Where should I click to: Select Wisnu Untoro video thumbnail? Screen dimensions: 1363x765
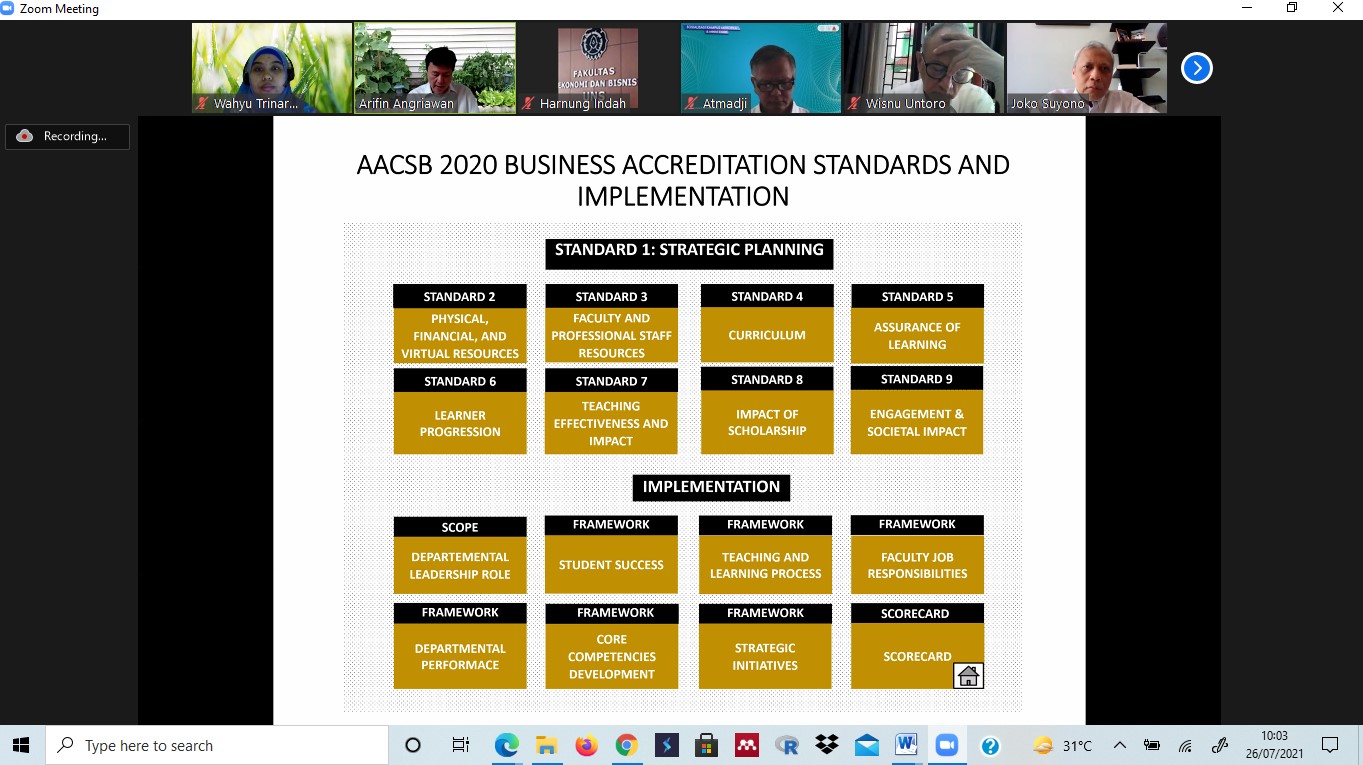coord(924,68)
